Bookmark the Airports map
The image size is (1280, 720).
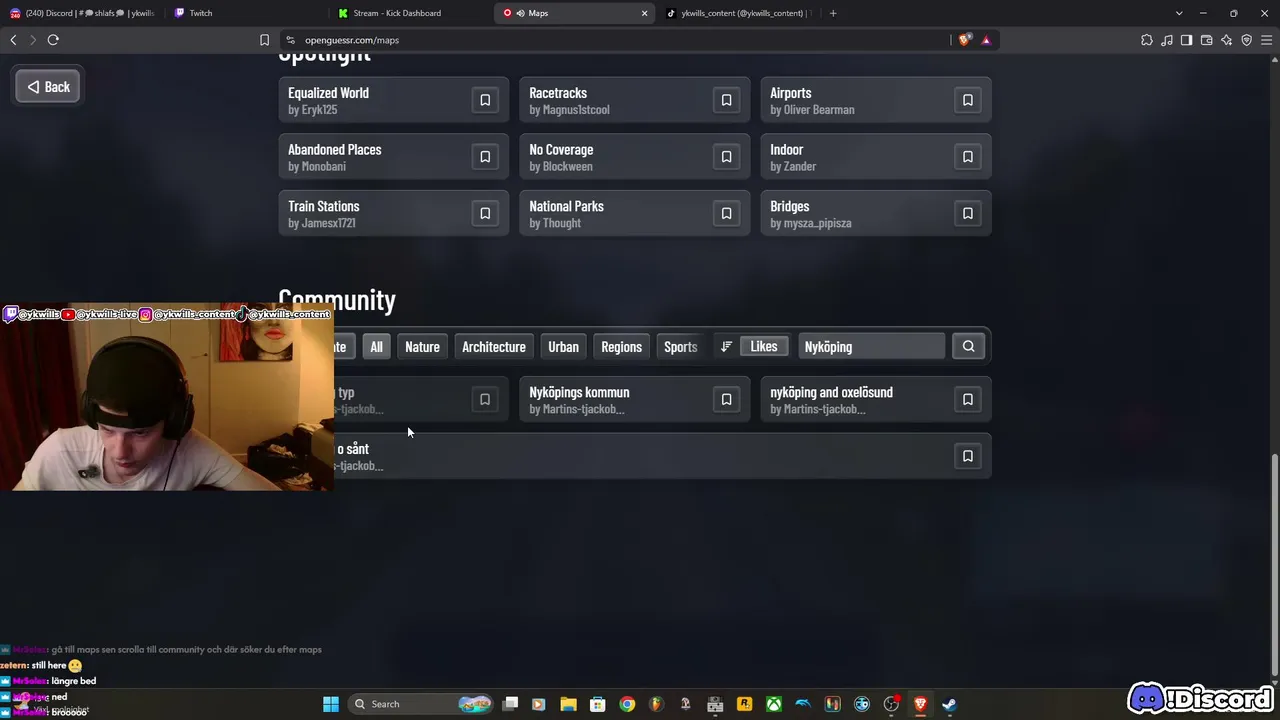(x=967, y=100)
